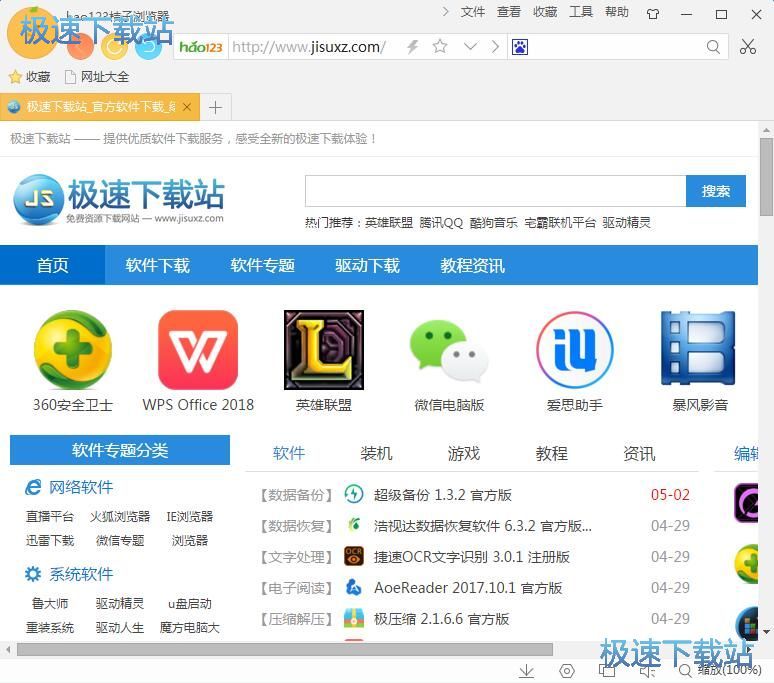The height and width of the screenshot is (683, 774).
Task: Open the 宅霸联机平台 link
Action: pyautogui.click(x=560, y=223)
